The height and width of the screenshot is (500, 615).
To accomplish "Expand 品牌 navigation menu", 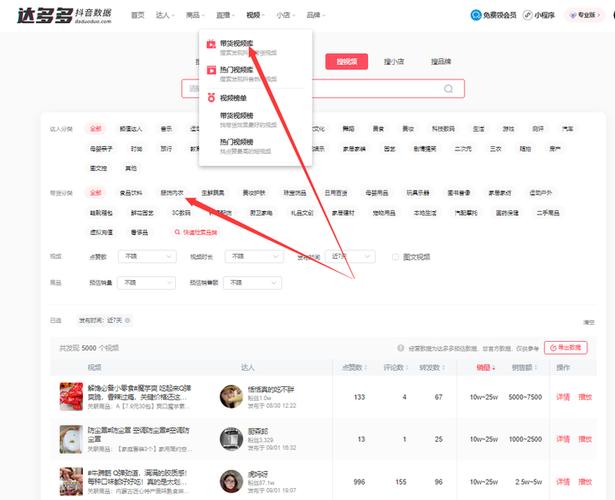I will pos(316,15).
